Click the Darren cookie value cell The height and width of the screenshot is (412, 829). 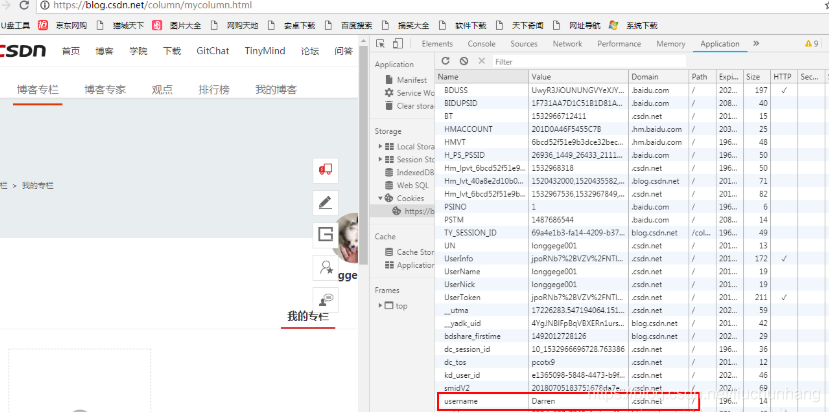click(x=578, y=401)
